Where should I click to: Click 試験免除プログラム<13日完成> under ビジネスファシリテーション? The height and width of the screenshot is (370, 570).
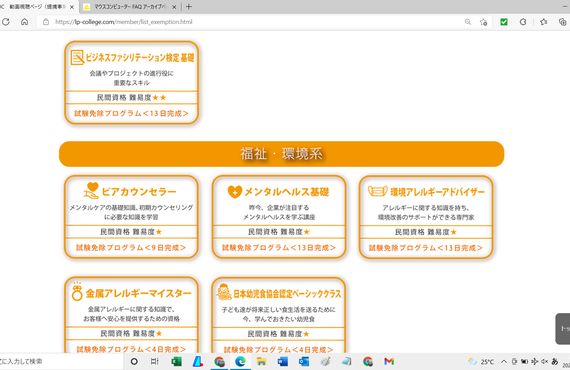132,113
